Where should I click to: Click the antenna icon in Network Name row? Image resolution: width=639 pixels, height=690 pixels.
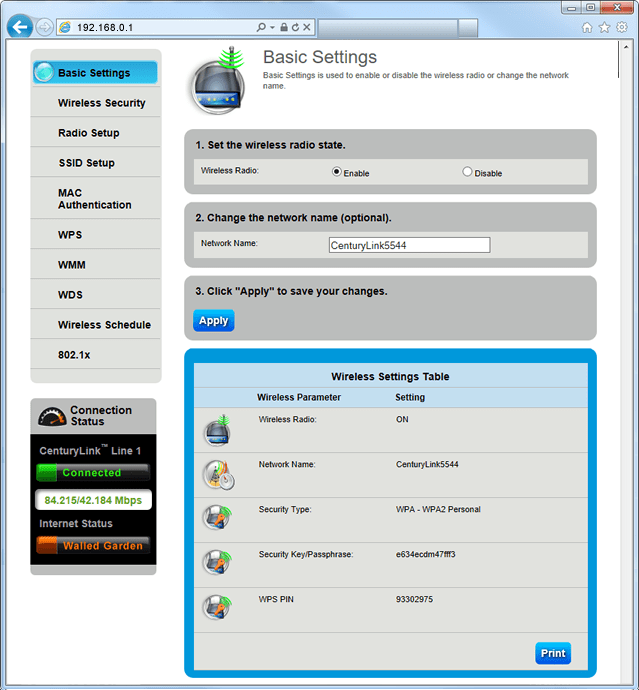pyautogui.click(x=218, y=475)
